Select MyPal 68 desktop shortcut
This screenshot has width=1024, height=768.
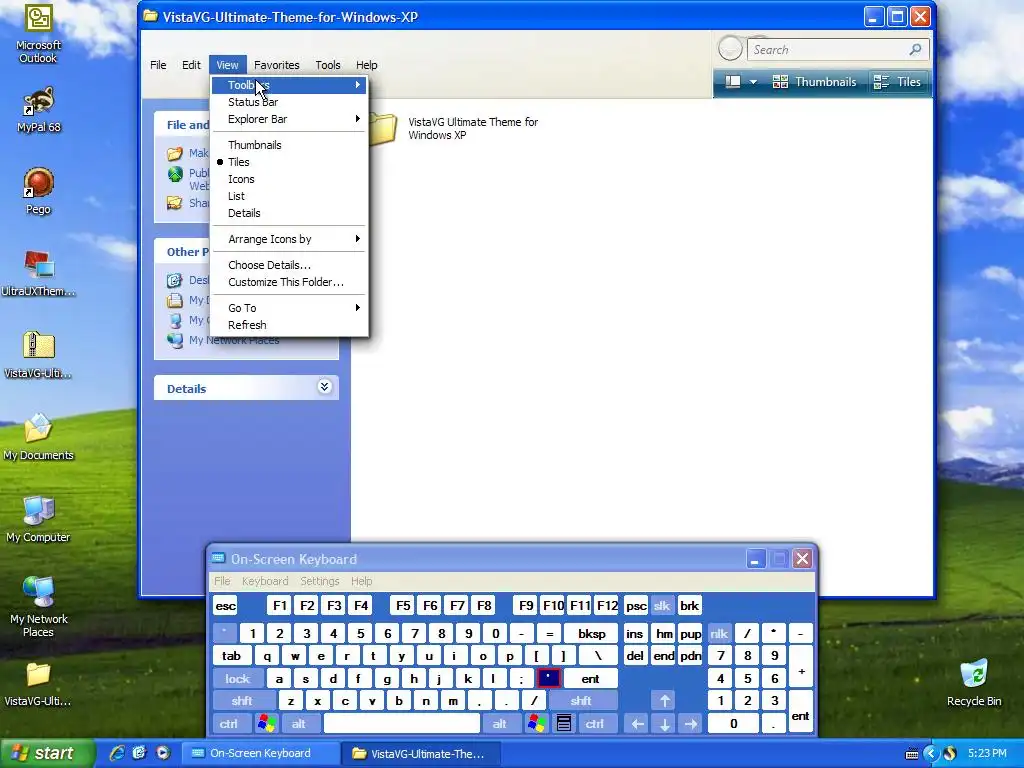pos(38,110)
